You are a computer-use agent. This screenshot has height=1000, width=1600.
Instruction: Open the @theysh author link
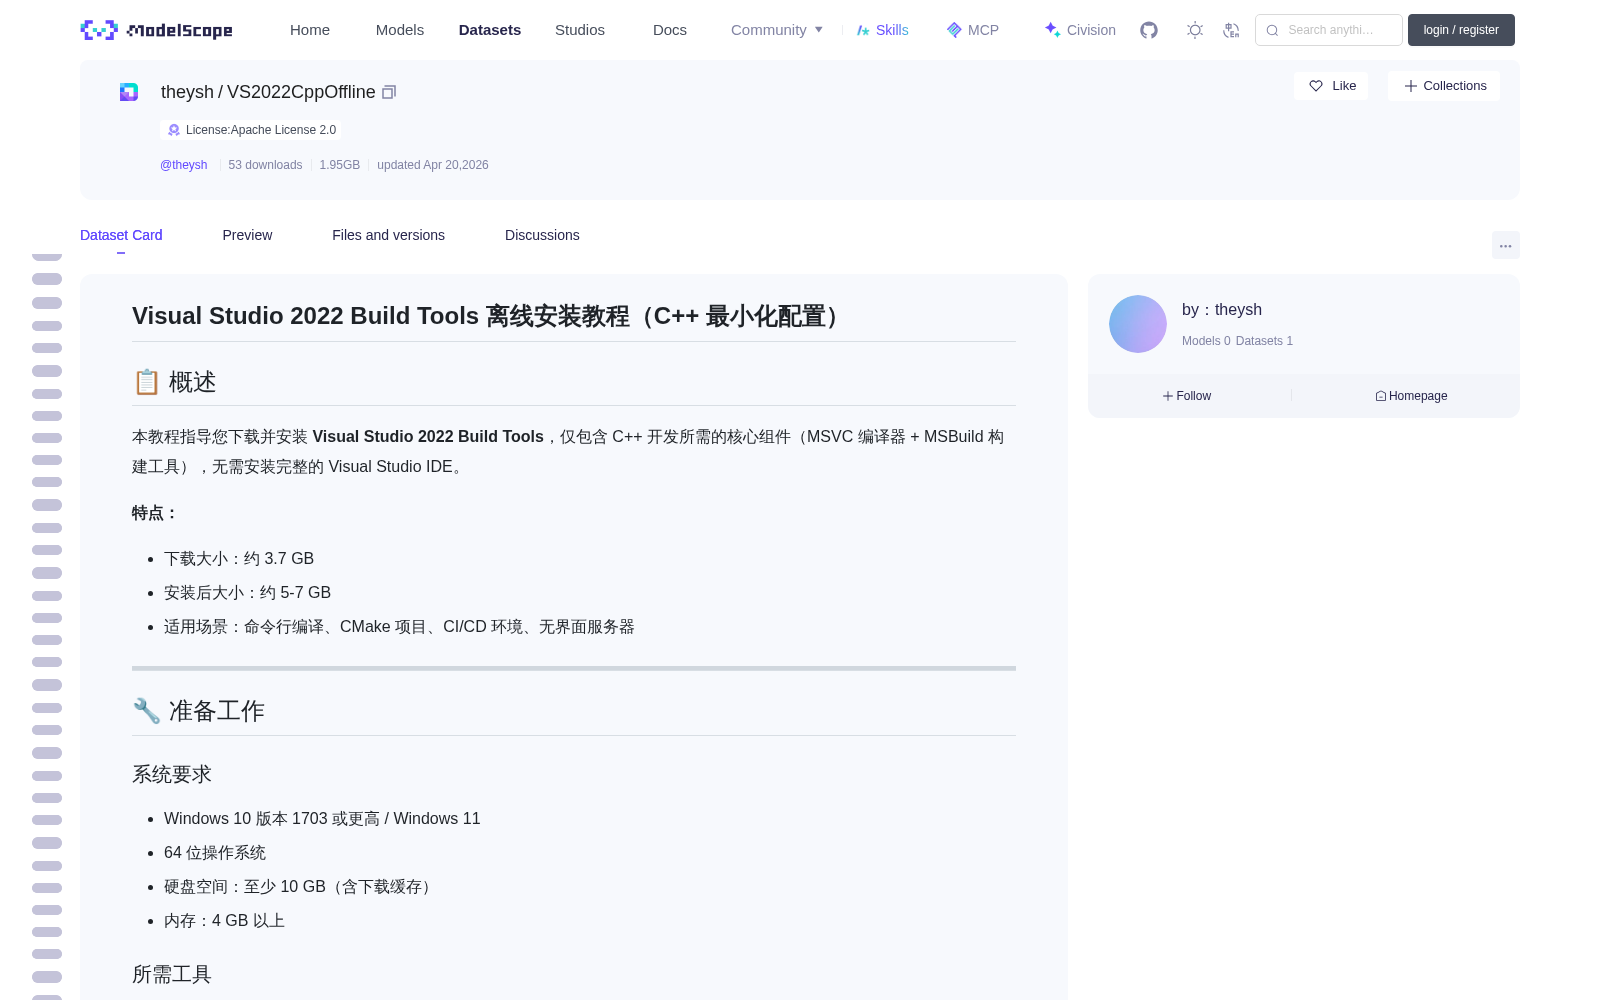184,165
